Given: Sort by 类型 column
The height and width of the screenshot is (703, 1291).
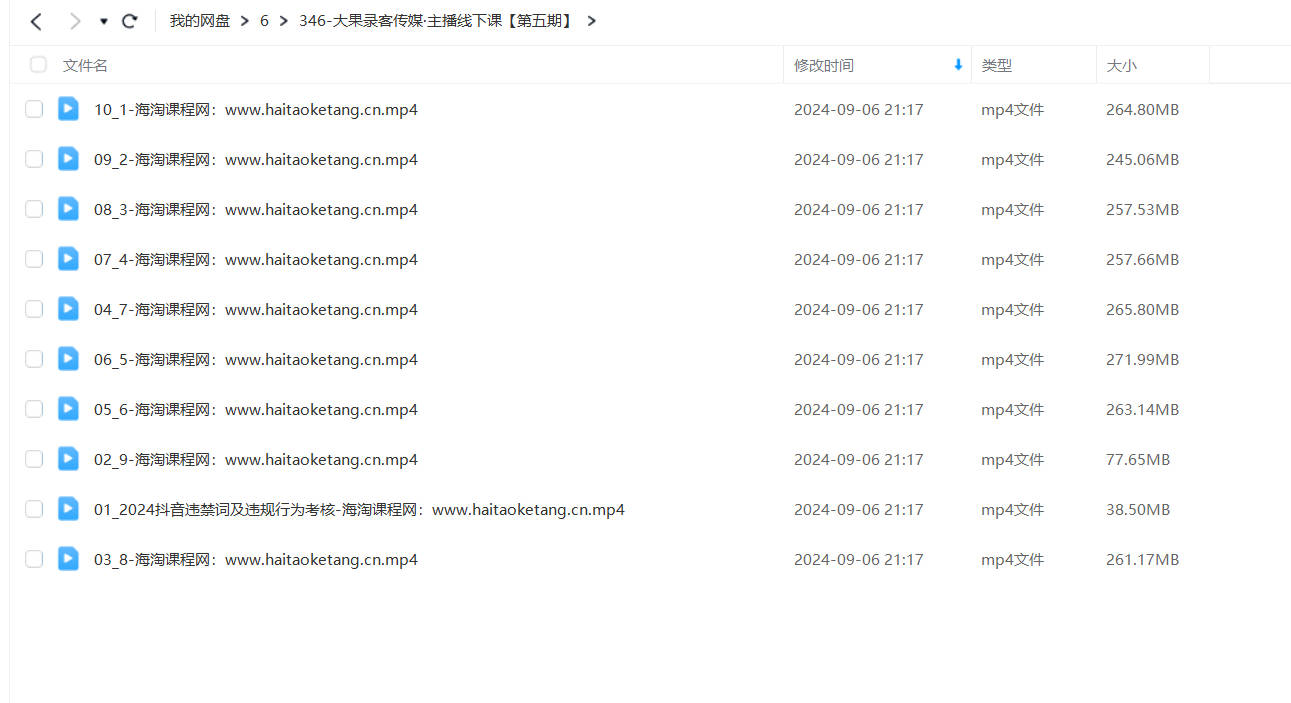Looking at the screenshot, I should tap(997, 65).
